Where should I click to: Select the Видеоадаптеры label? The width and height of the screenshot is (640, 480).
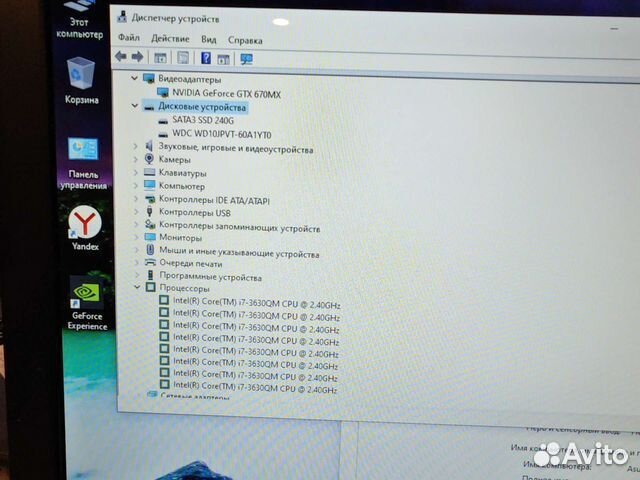190,79
